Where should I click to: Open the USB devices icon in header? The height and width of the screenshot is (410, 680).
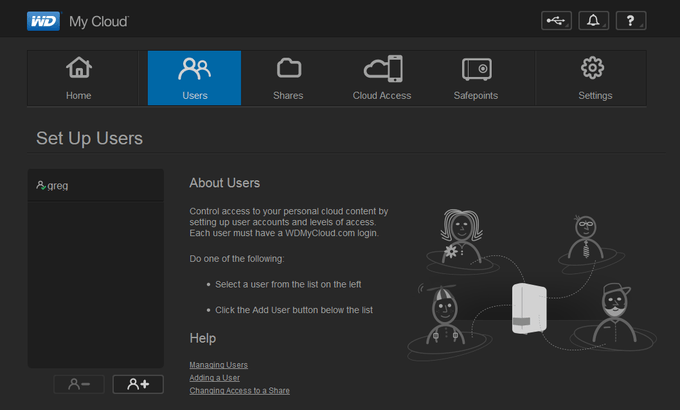[556, 20]
